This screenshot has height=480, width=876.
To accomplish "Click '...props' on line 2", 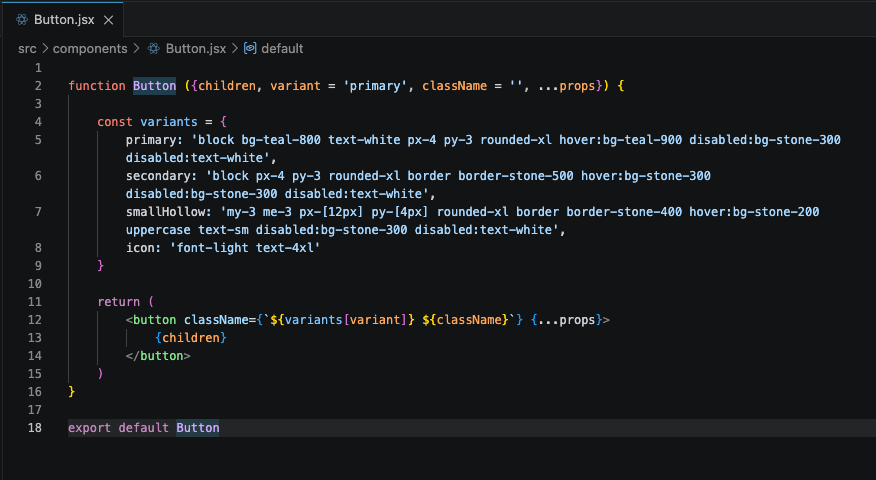I will (566, 86).
